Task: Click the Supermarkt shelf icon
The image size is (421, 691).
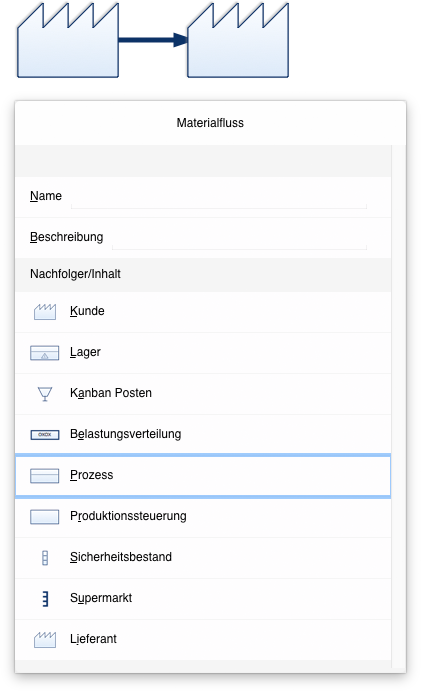Action: [45, 598]
